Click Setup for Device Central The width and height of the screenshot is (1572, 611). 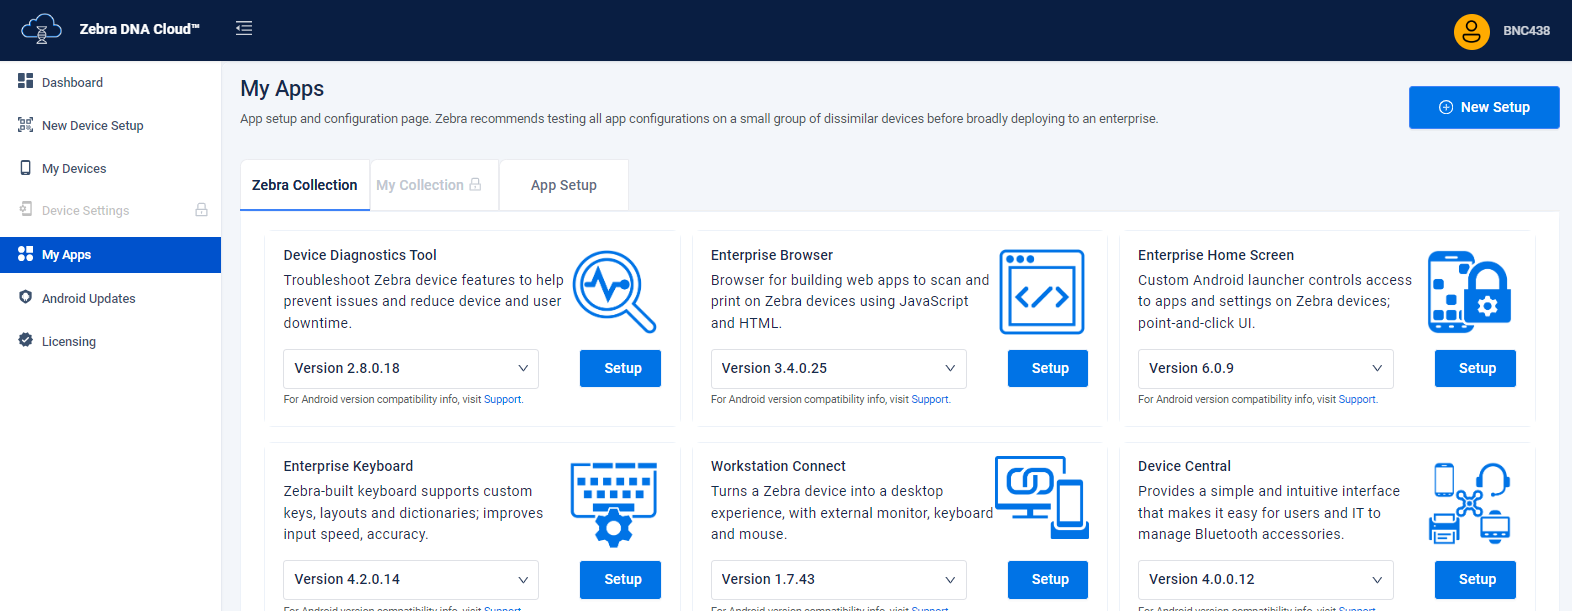tap(1475, 579)
